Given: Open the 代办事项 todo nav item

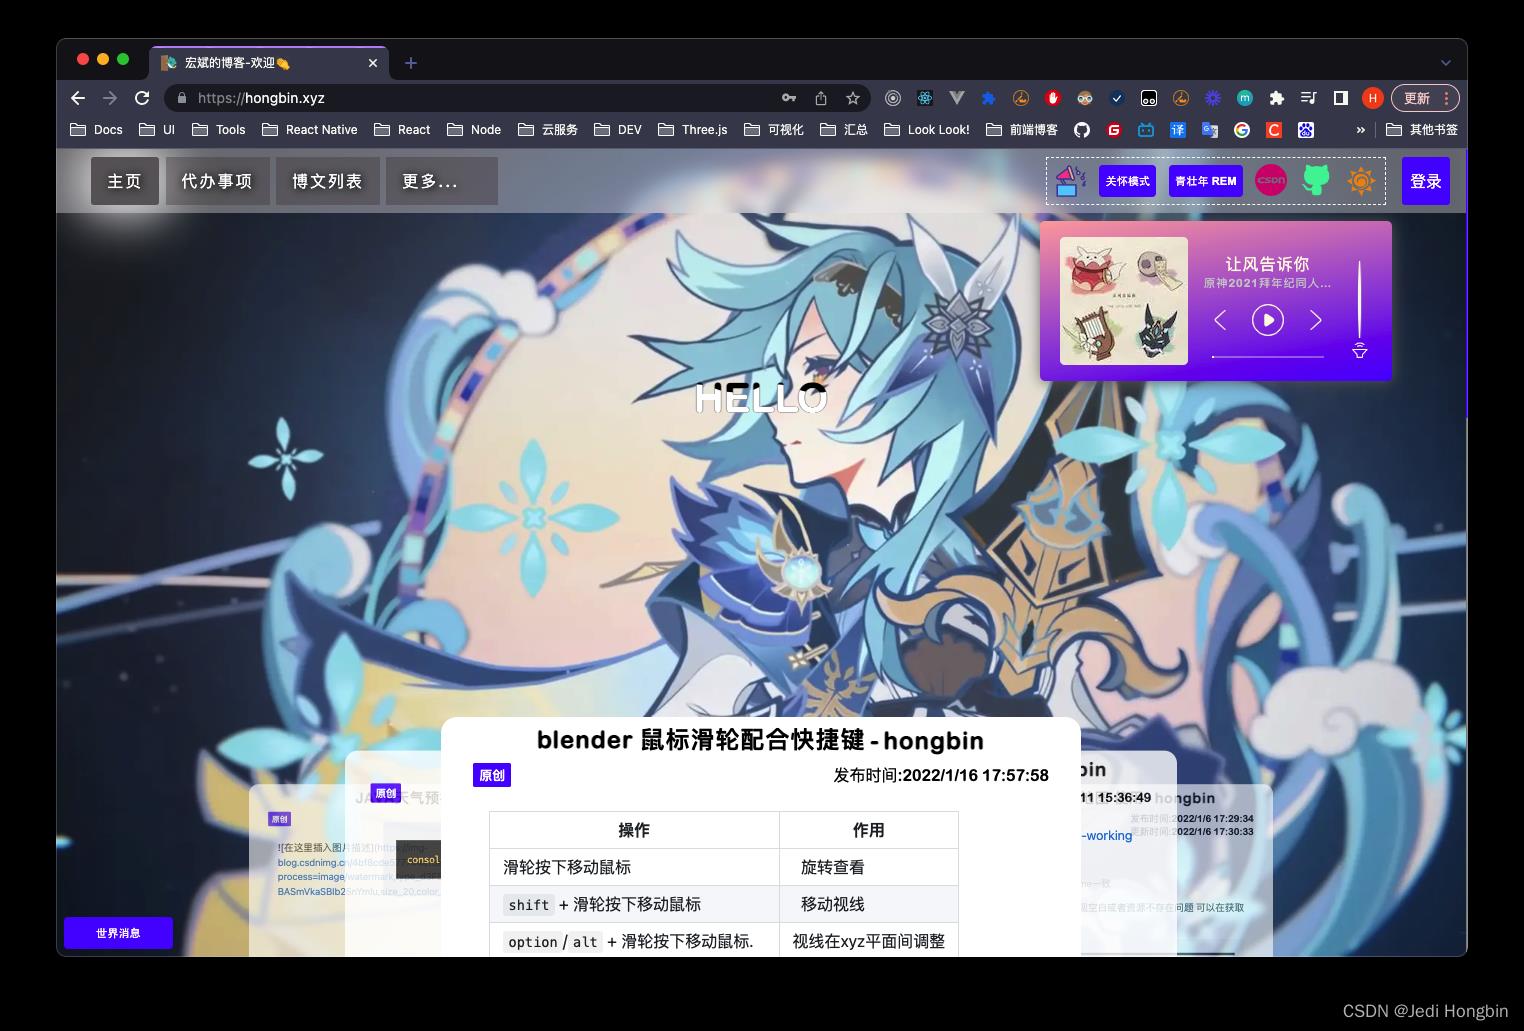Looking at the screenshot, I should (218, 181).
